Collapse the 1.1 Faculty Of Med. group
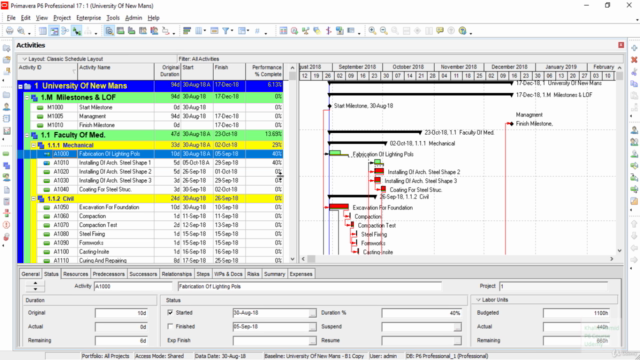The width and height of the screenshot is (640, 360). (27, 136)
